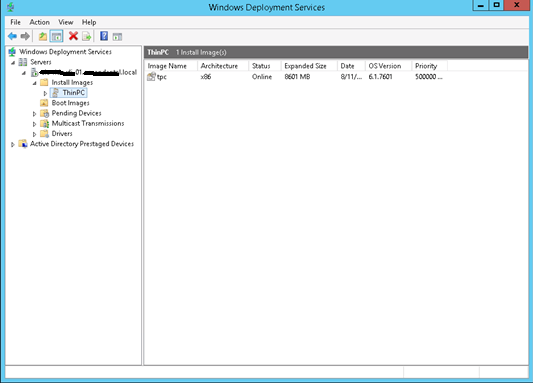Click the Show/Hide Action Pane icon
The image size is (533, 383).
click(117, 36)
